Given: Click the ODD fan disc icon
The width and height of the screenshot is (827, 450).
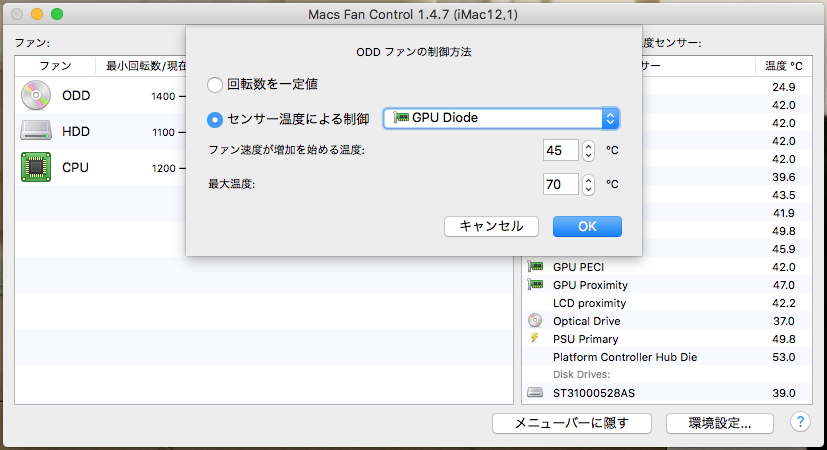Looking at the screenshot, I should [36, 95].
